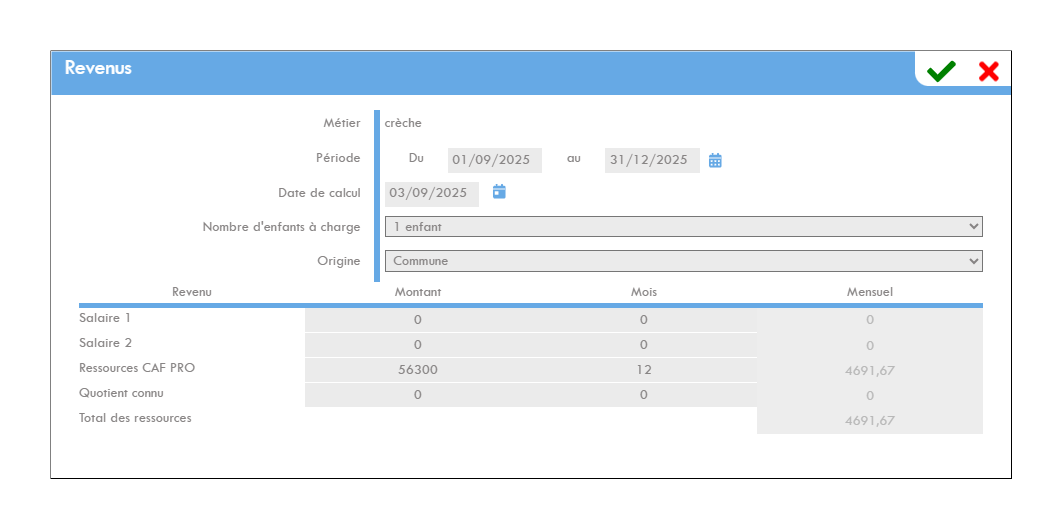Click the Salaire 2 Montant field
The height and width of the screenshot is (529, 1062).
417,345
